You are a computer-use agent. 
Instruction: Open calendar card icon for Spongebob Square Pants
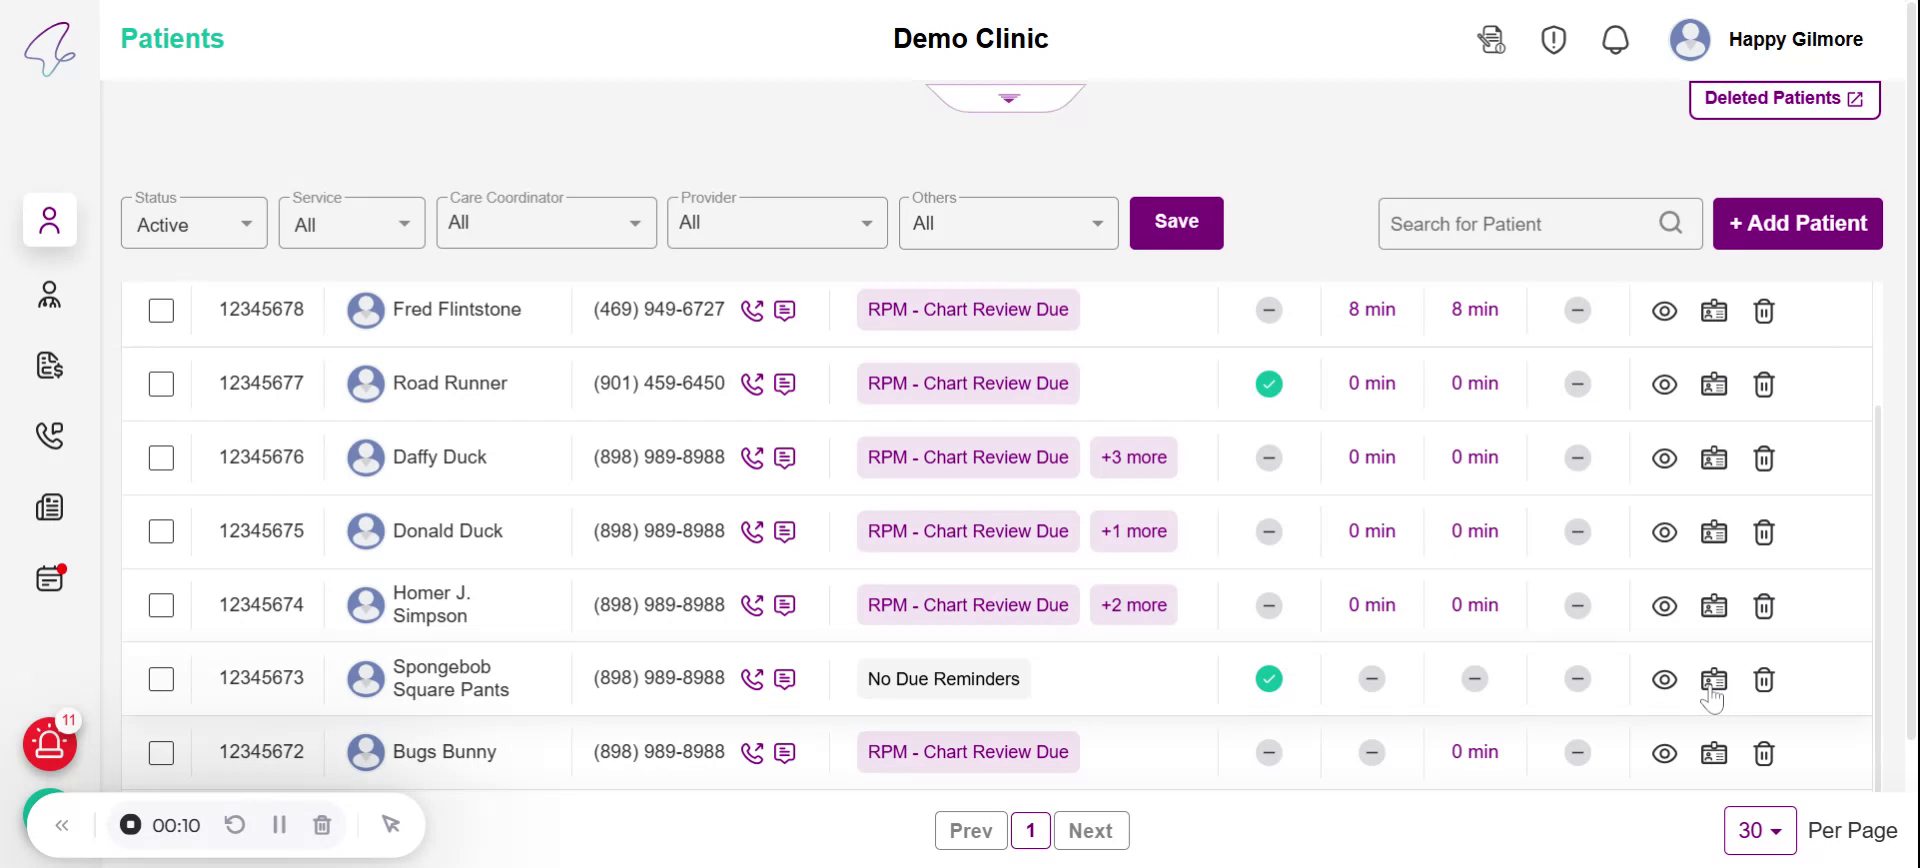[x=1714, y=680]
